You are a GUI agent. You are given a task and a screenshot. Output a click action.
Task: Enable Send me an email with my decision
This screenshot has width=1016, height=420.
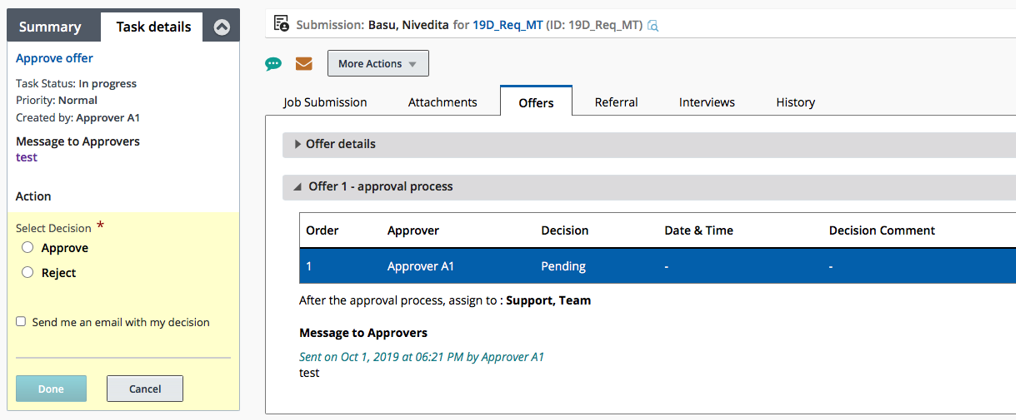(21, 322)
